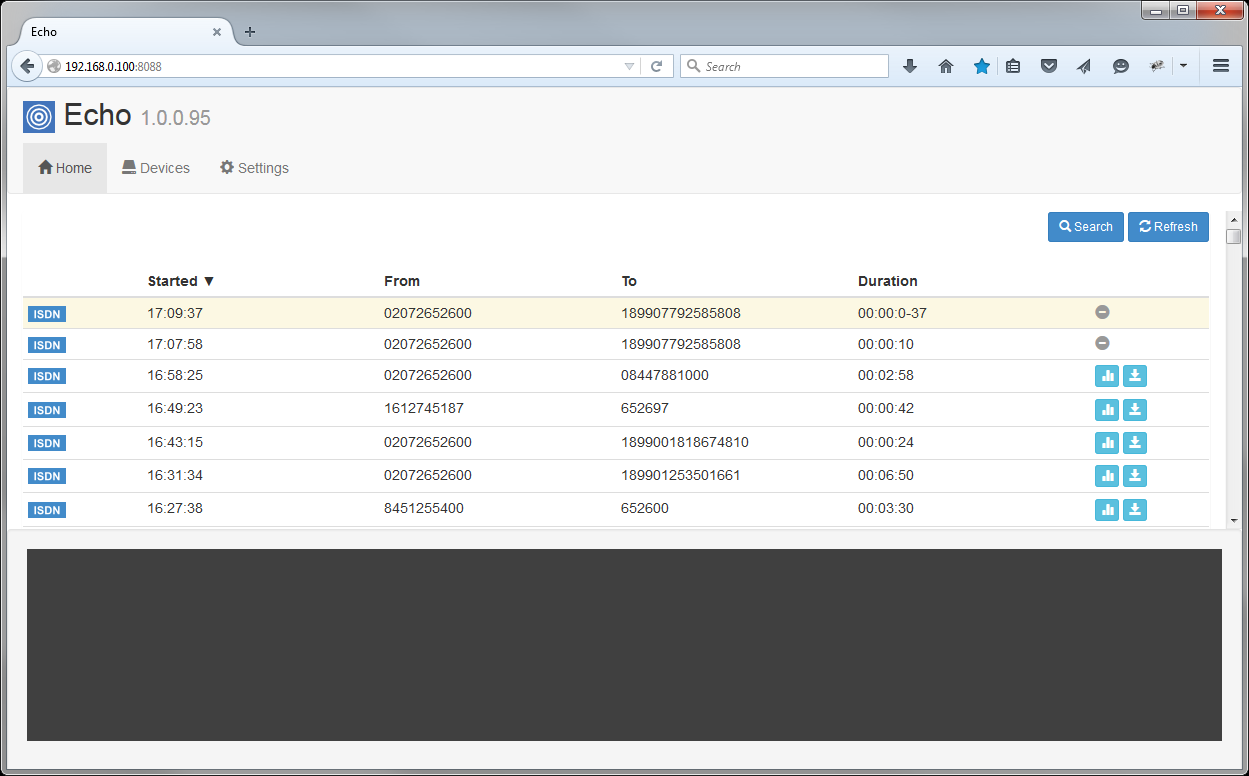
Task: Click the duration 00:02:58
Action: (886, 375)
